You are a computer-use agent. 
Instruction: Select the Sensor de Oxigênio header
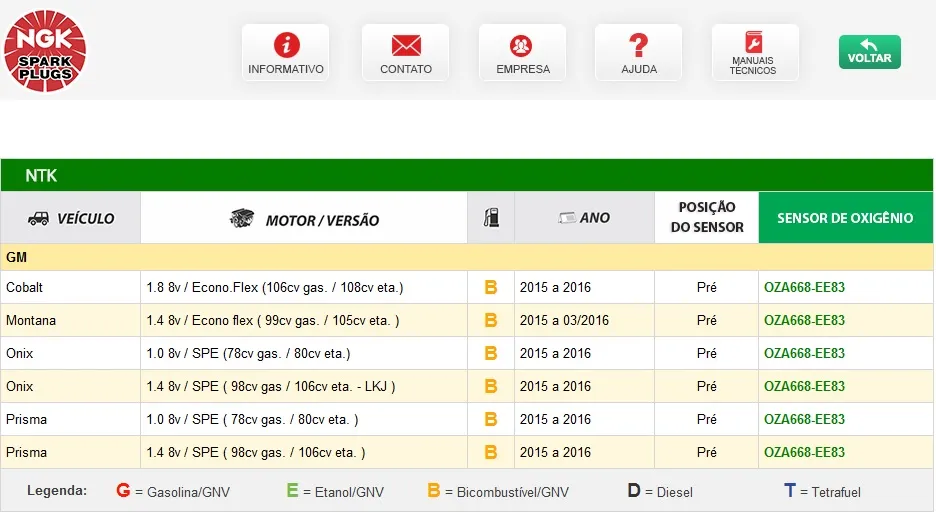[x=845, y=218]
